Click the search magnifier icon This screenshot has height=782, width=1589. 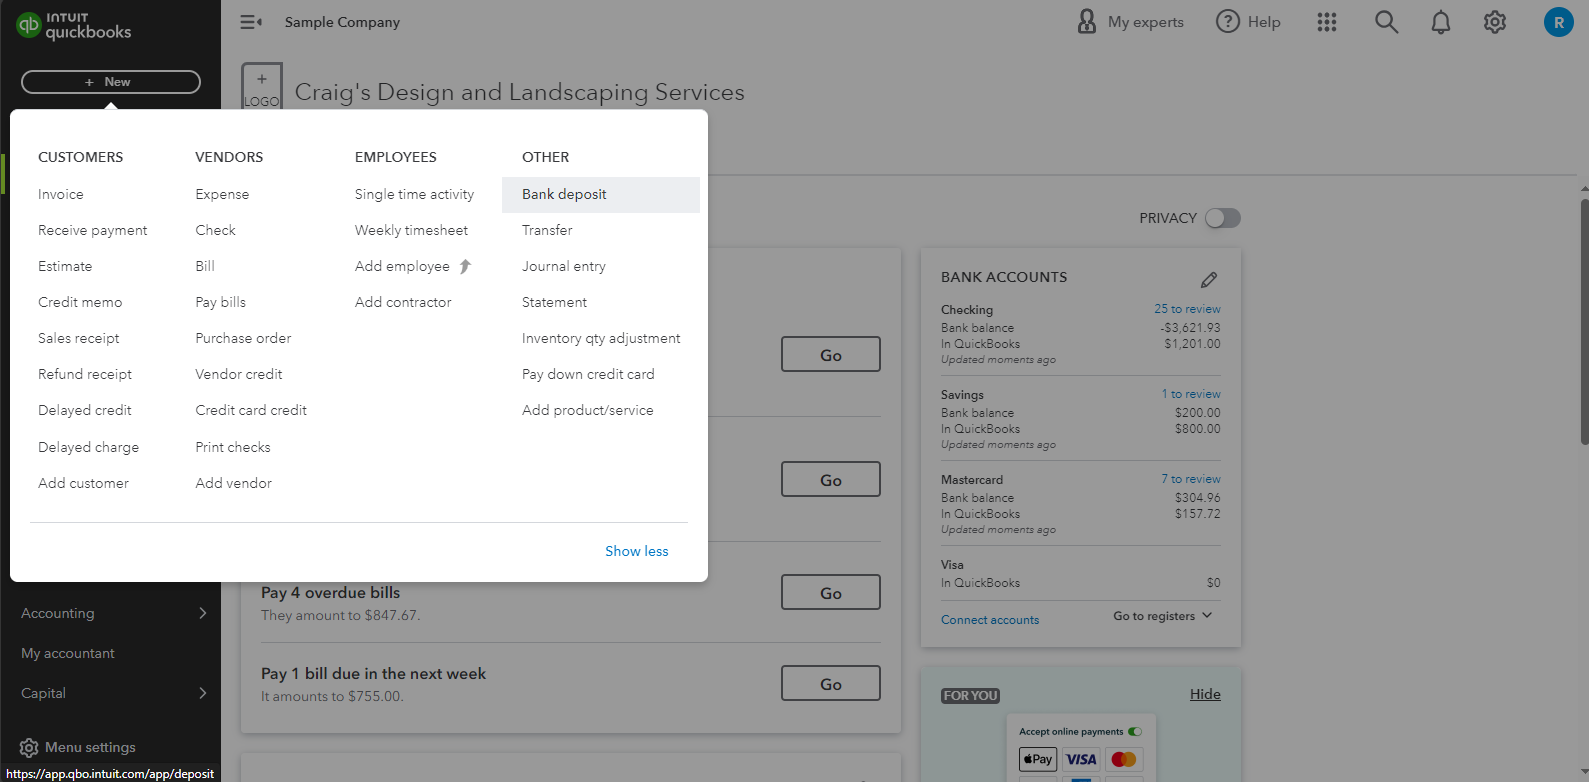pyautogui.click(x=1386, y=22)
